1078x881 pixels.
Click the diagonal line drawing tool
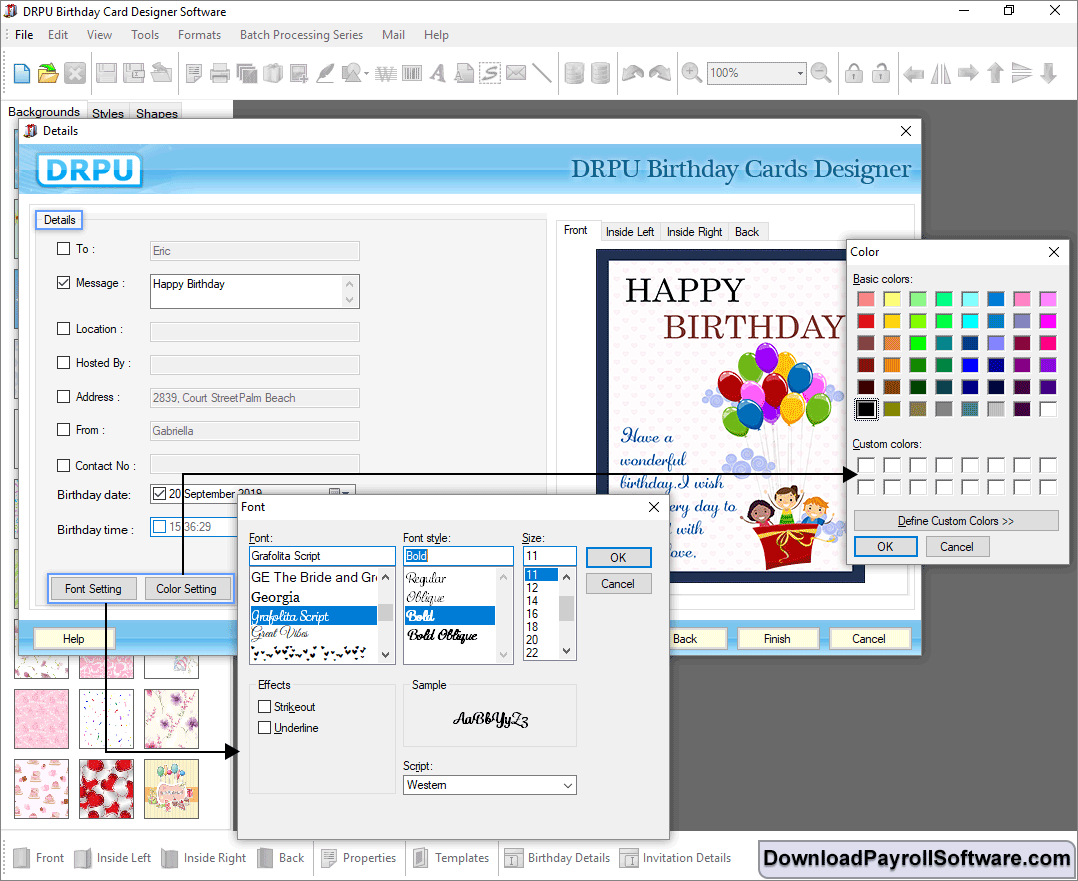tap(542, 73)
